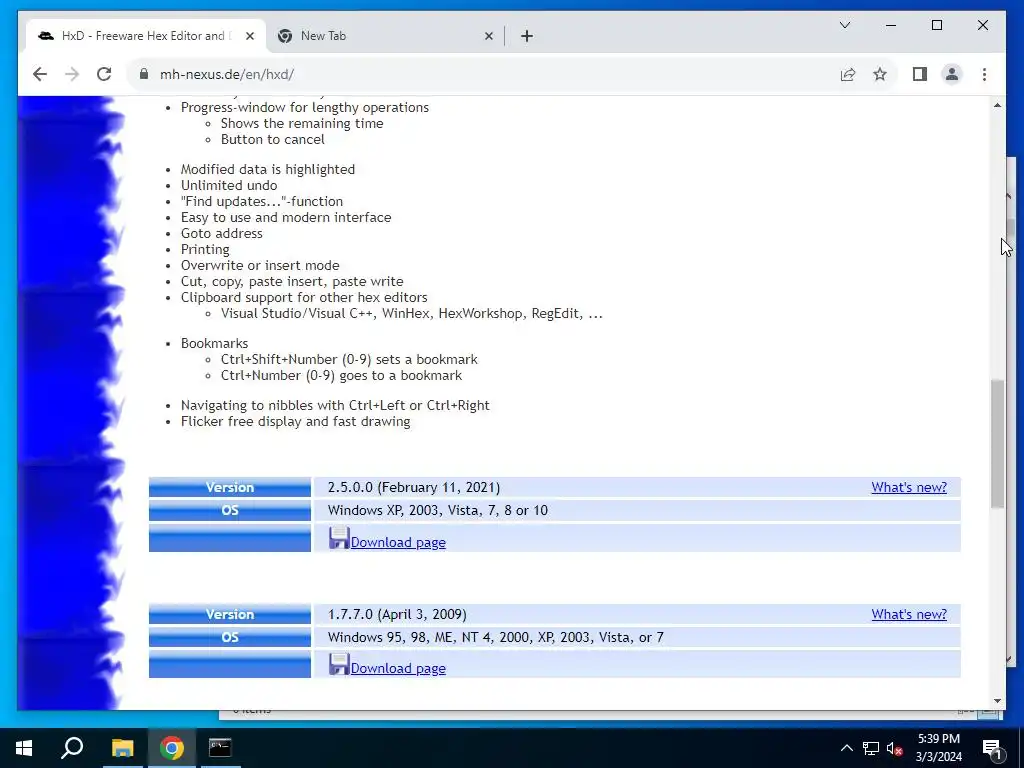The image size is (1024, 768).
Task: Open the Windows Start menu
Action: click(x=24, y=748)
